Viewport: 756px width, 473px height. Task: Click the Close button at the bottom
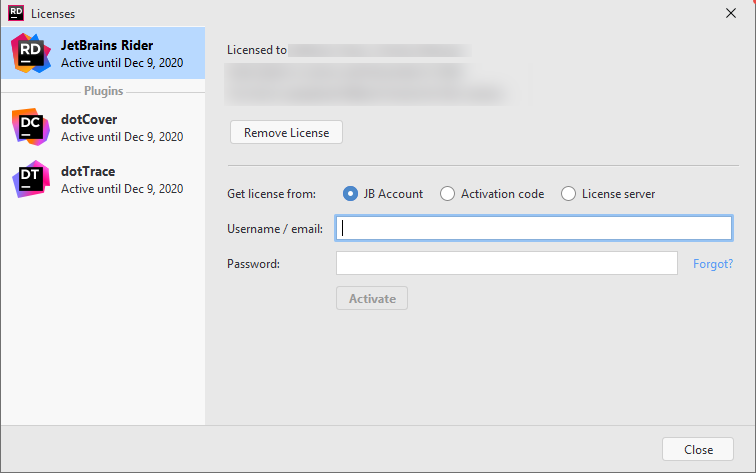click(x=698, y=449)
